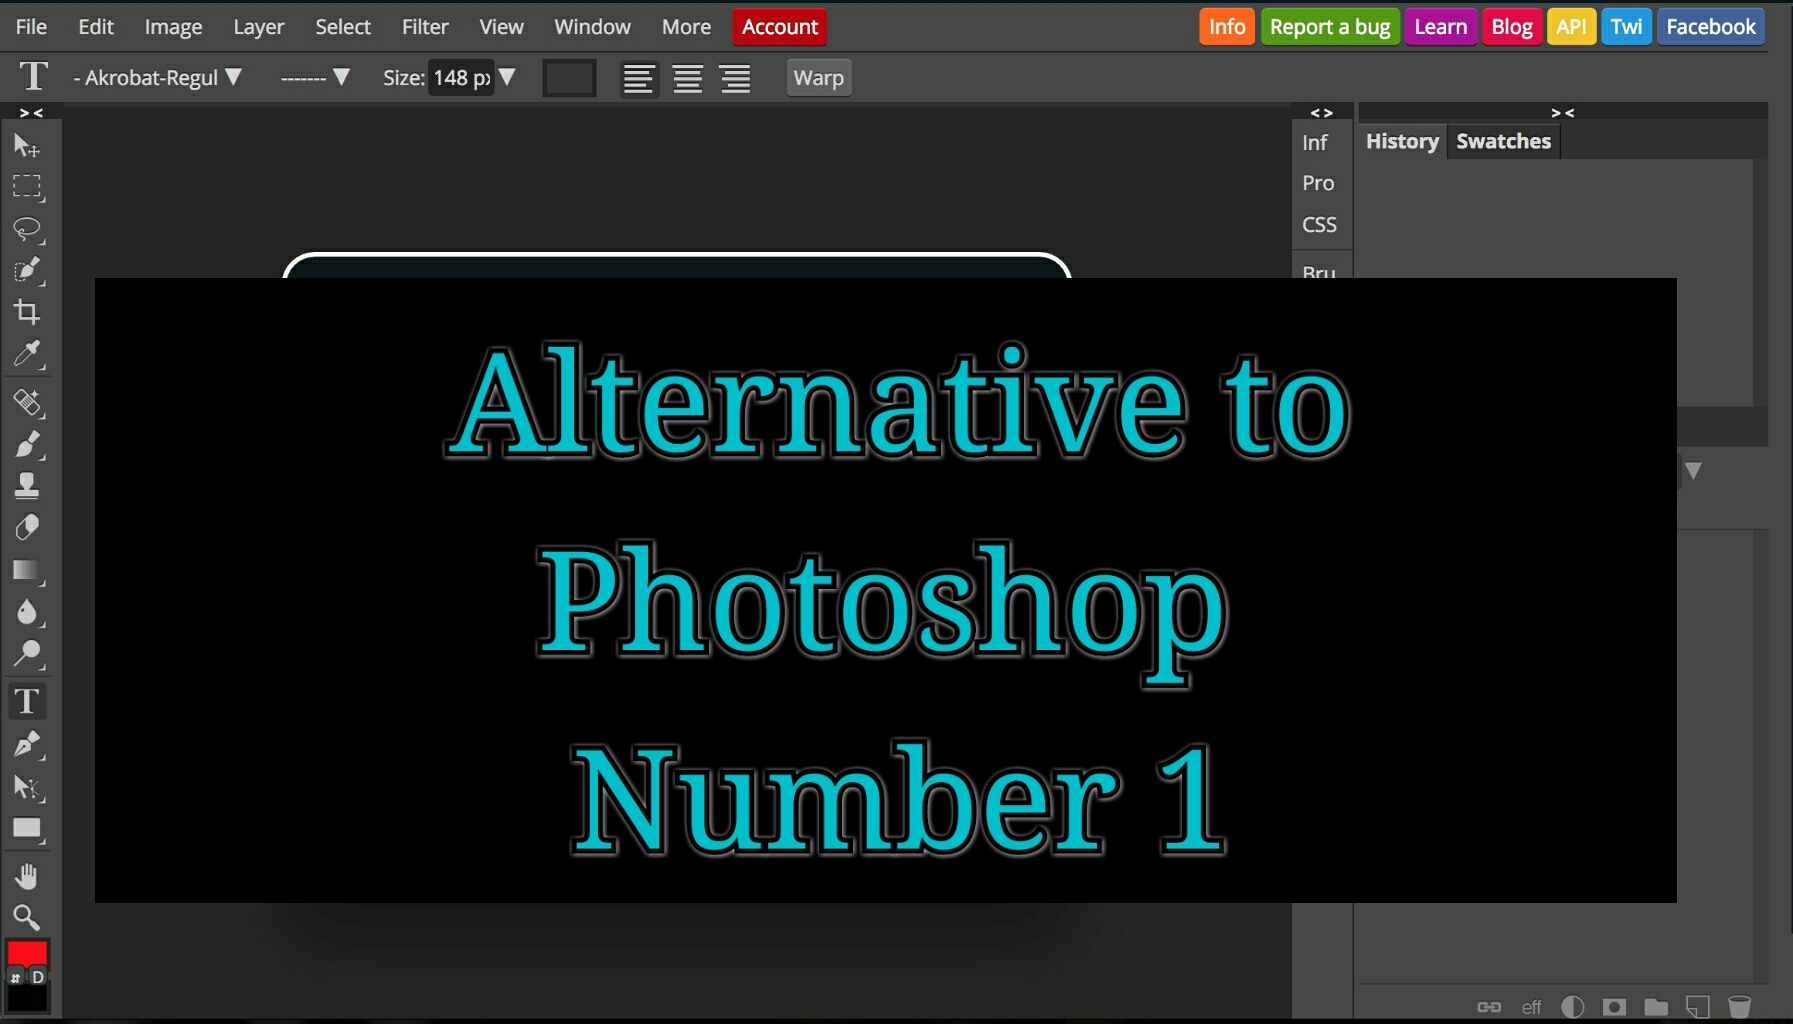Open layer effects via 'eff' icon
1793x1024 pixels.
pyautogui.click(x=1531, y=1007)
